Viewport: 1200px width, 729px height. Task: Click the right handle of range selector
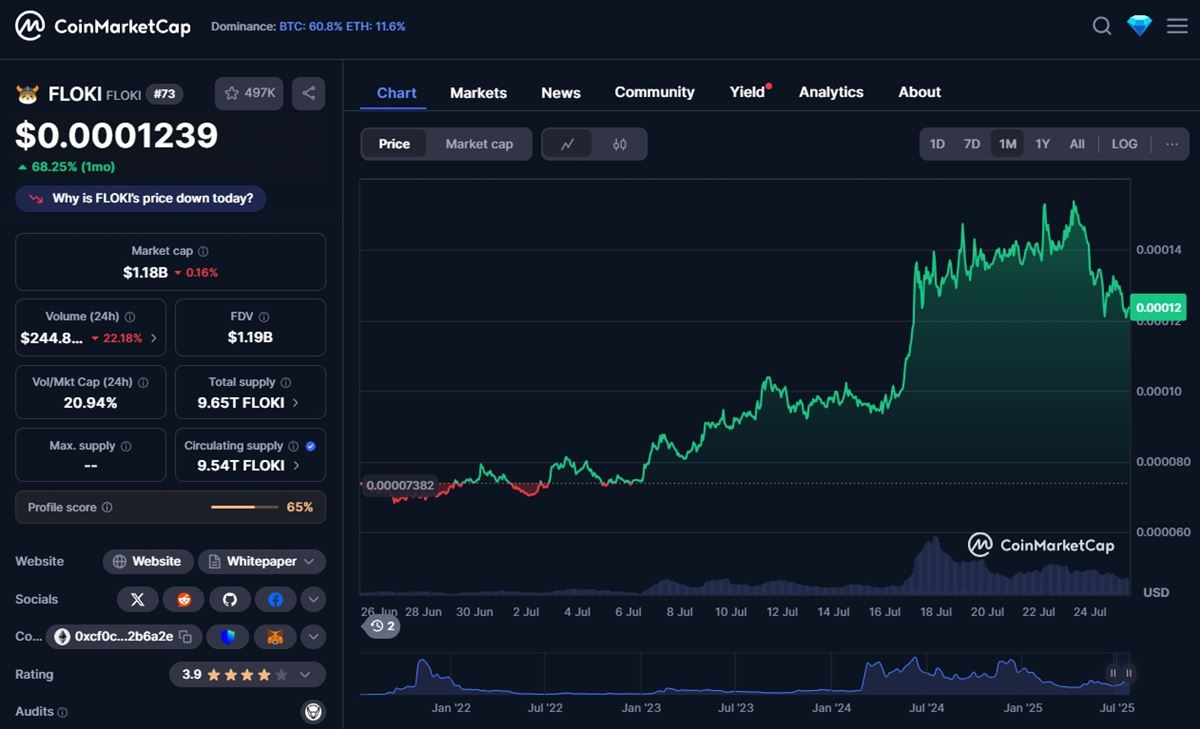point(1129,673)
